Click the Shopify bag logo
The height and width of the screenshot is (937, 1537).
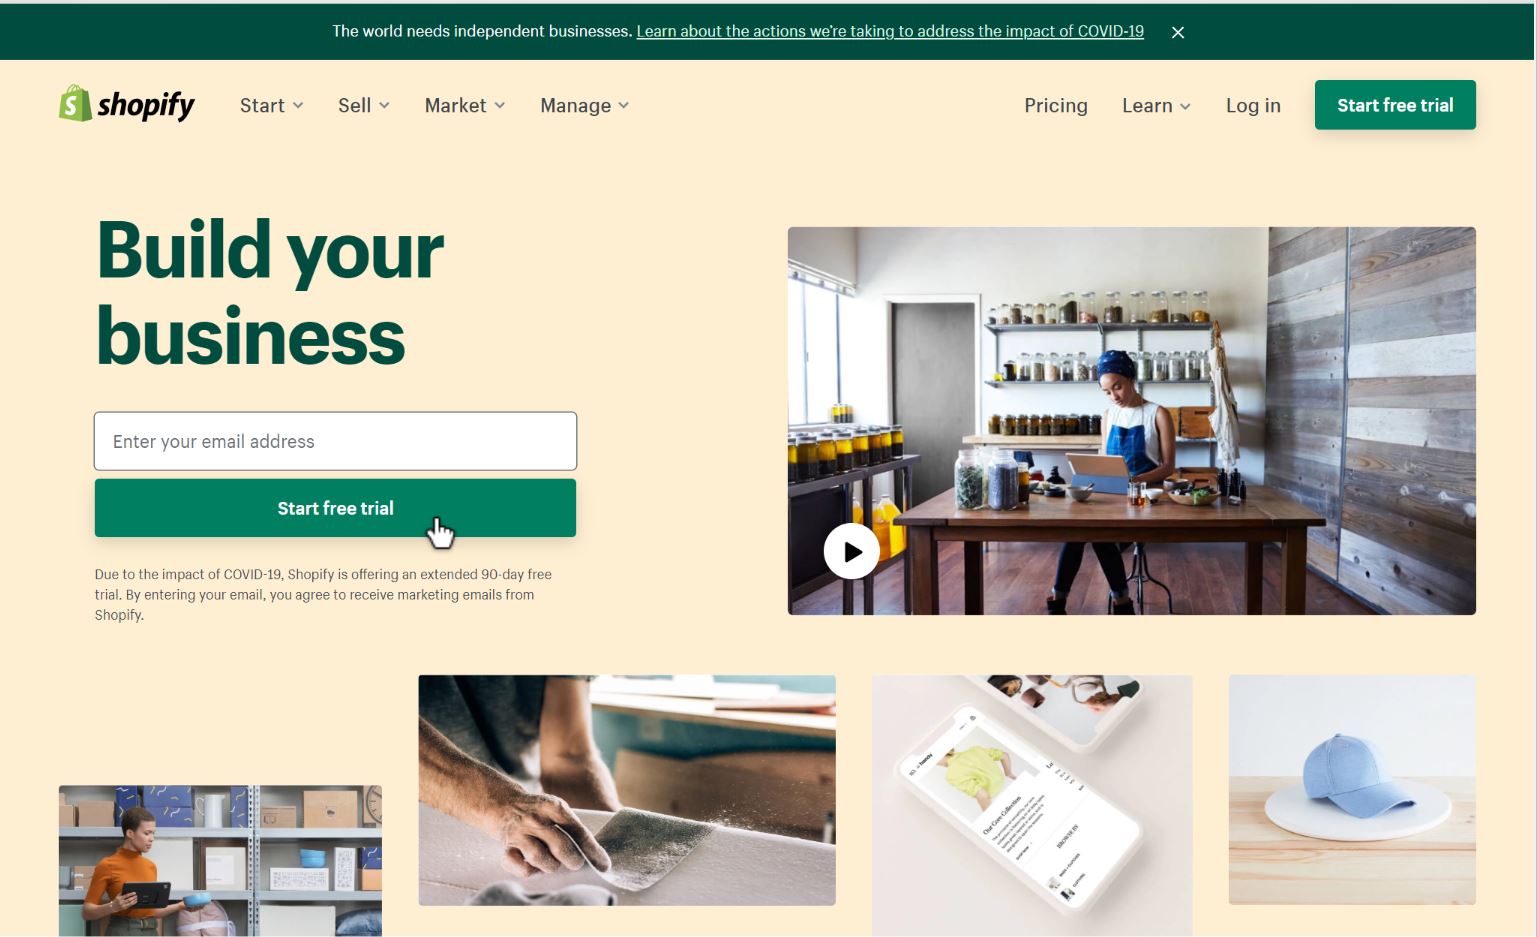click(75, 103)
